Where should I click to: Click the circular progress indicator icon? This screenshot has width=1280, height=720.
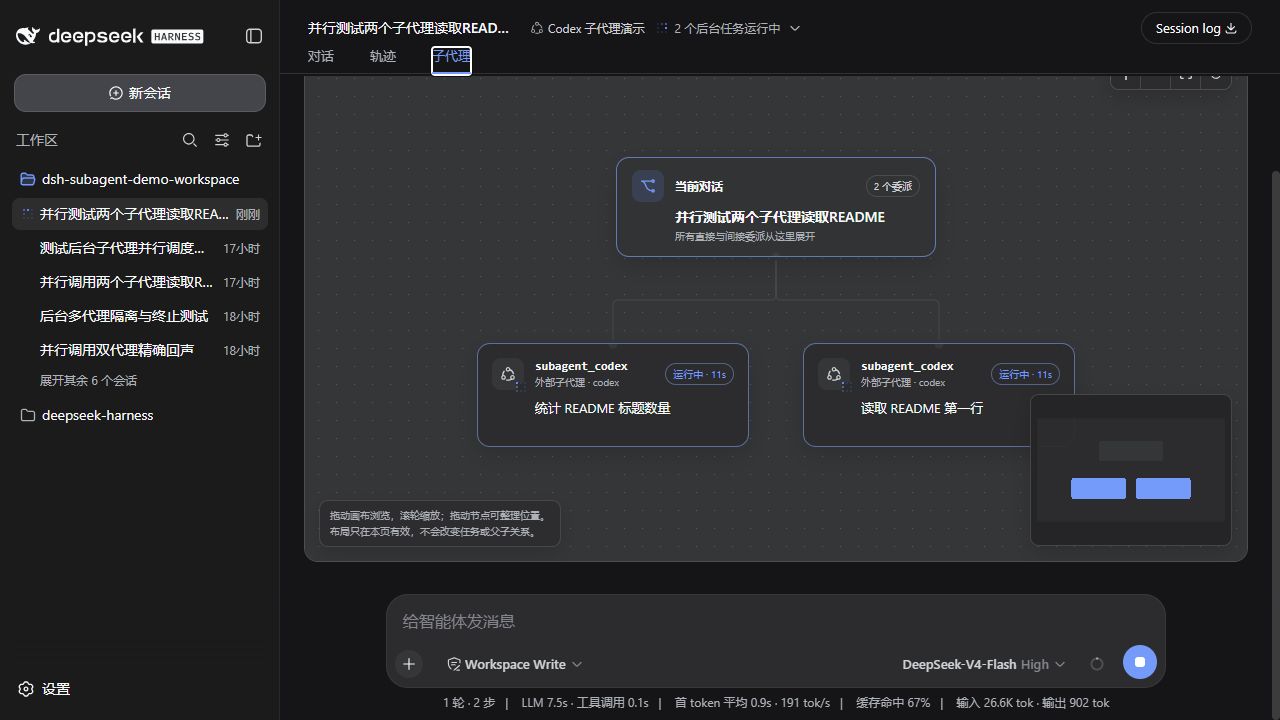(1097, 664)
